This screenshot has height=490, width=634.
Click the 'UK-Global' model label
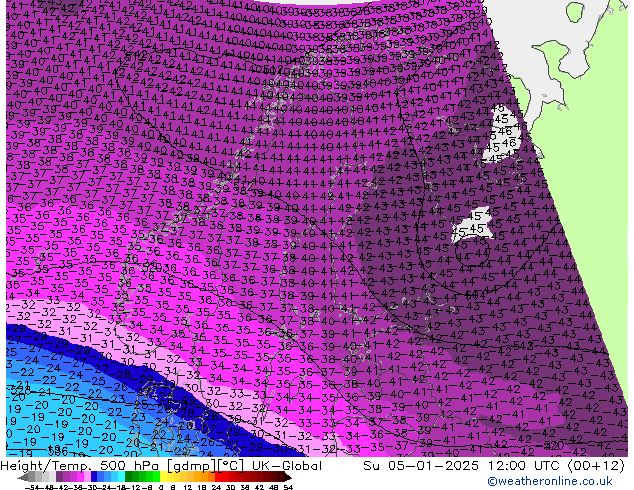[x=287, y=466]
